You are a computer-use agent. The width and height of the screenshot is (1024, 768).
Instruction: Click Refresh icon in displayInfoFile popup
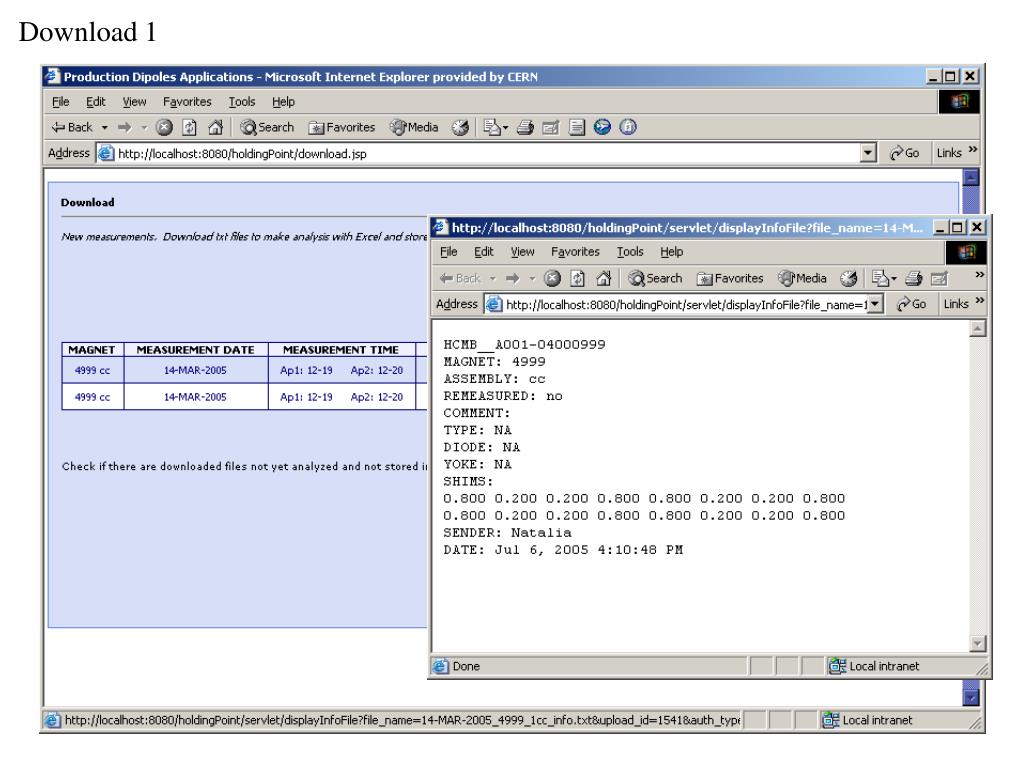(x=578, y=278)
